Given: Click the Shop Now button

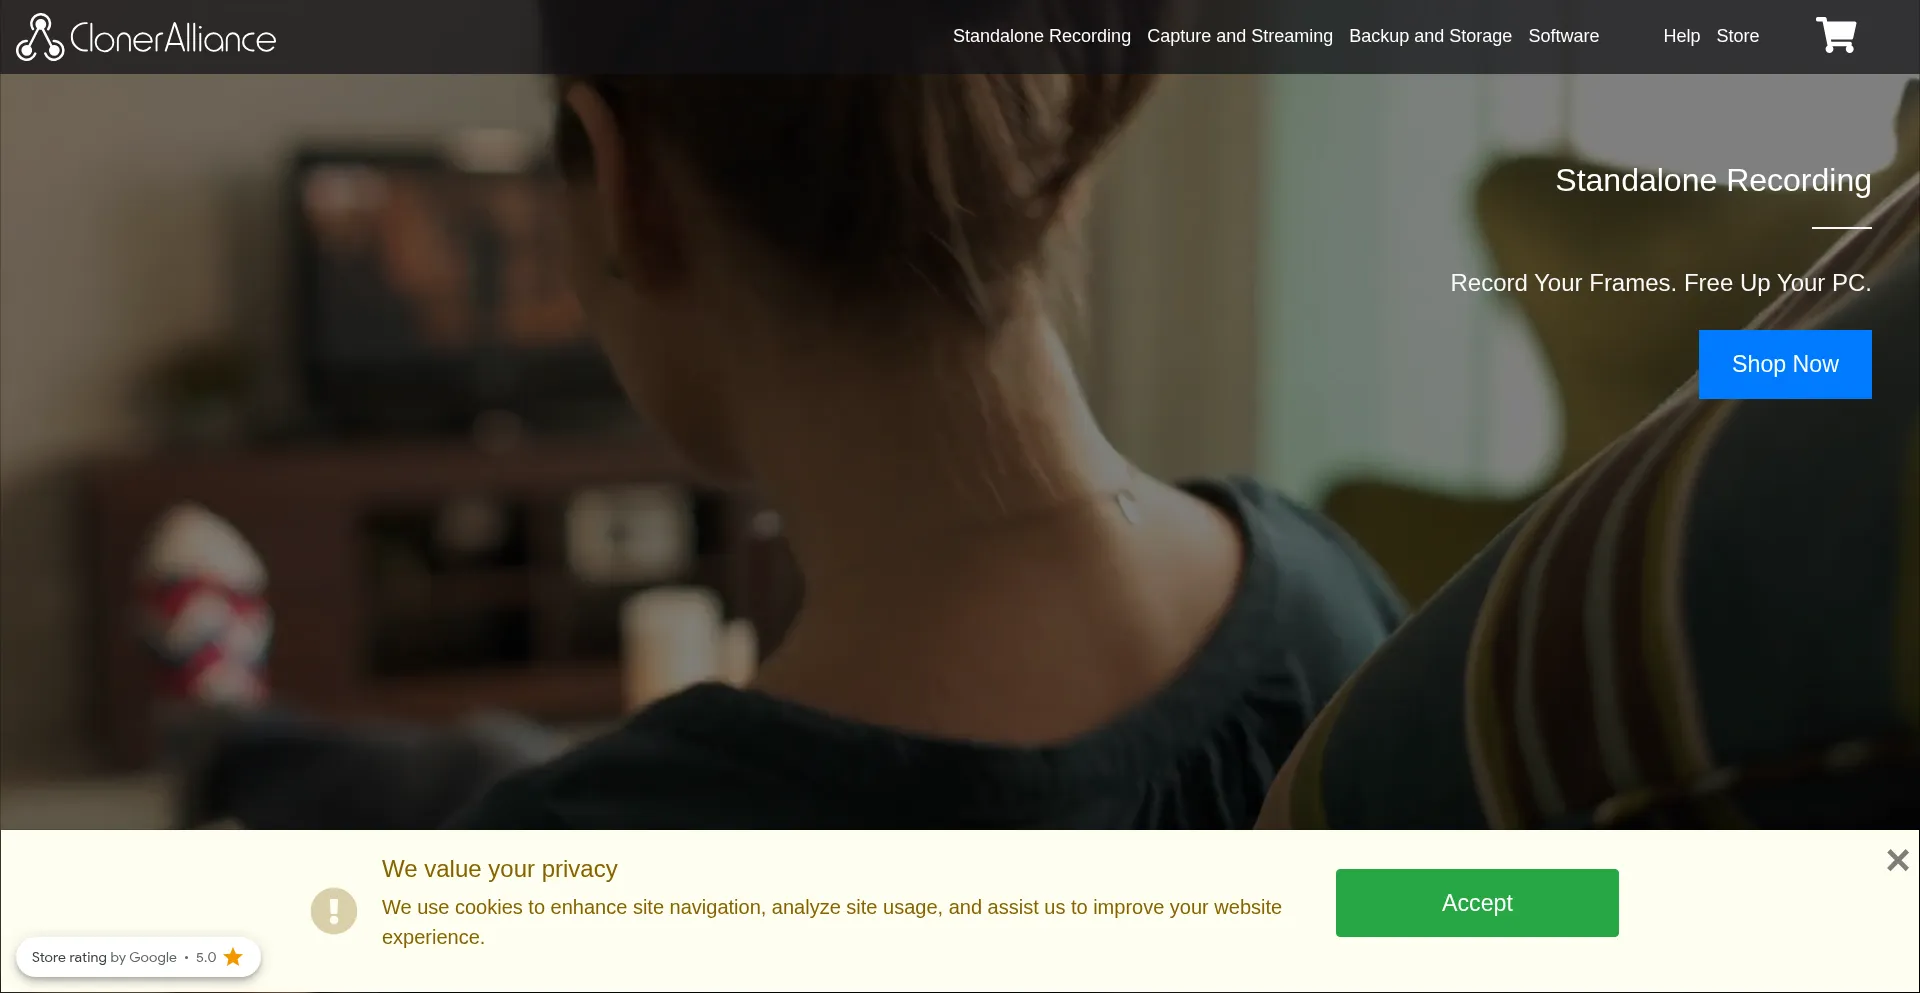Looking at the screenshot, I should point(1785,364).
